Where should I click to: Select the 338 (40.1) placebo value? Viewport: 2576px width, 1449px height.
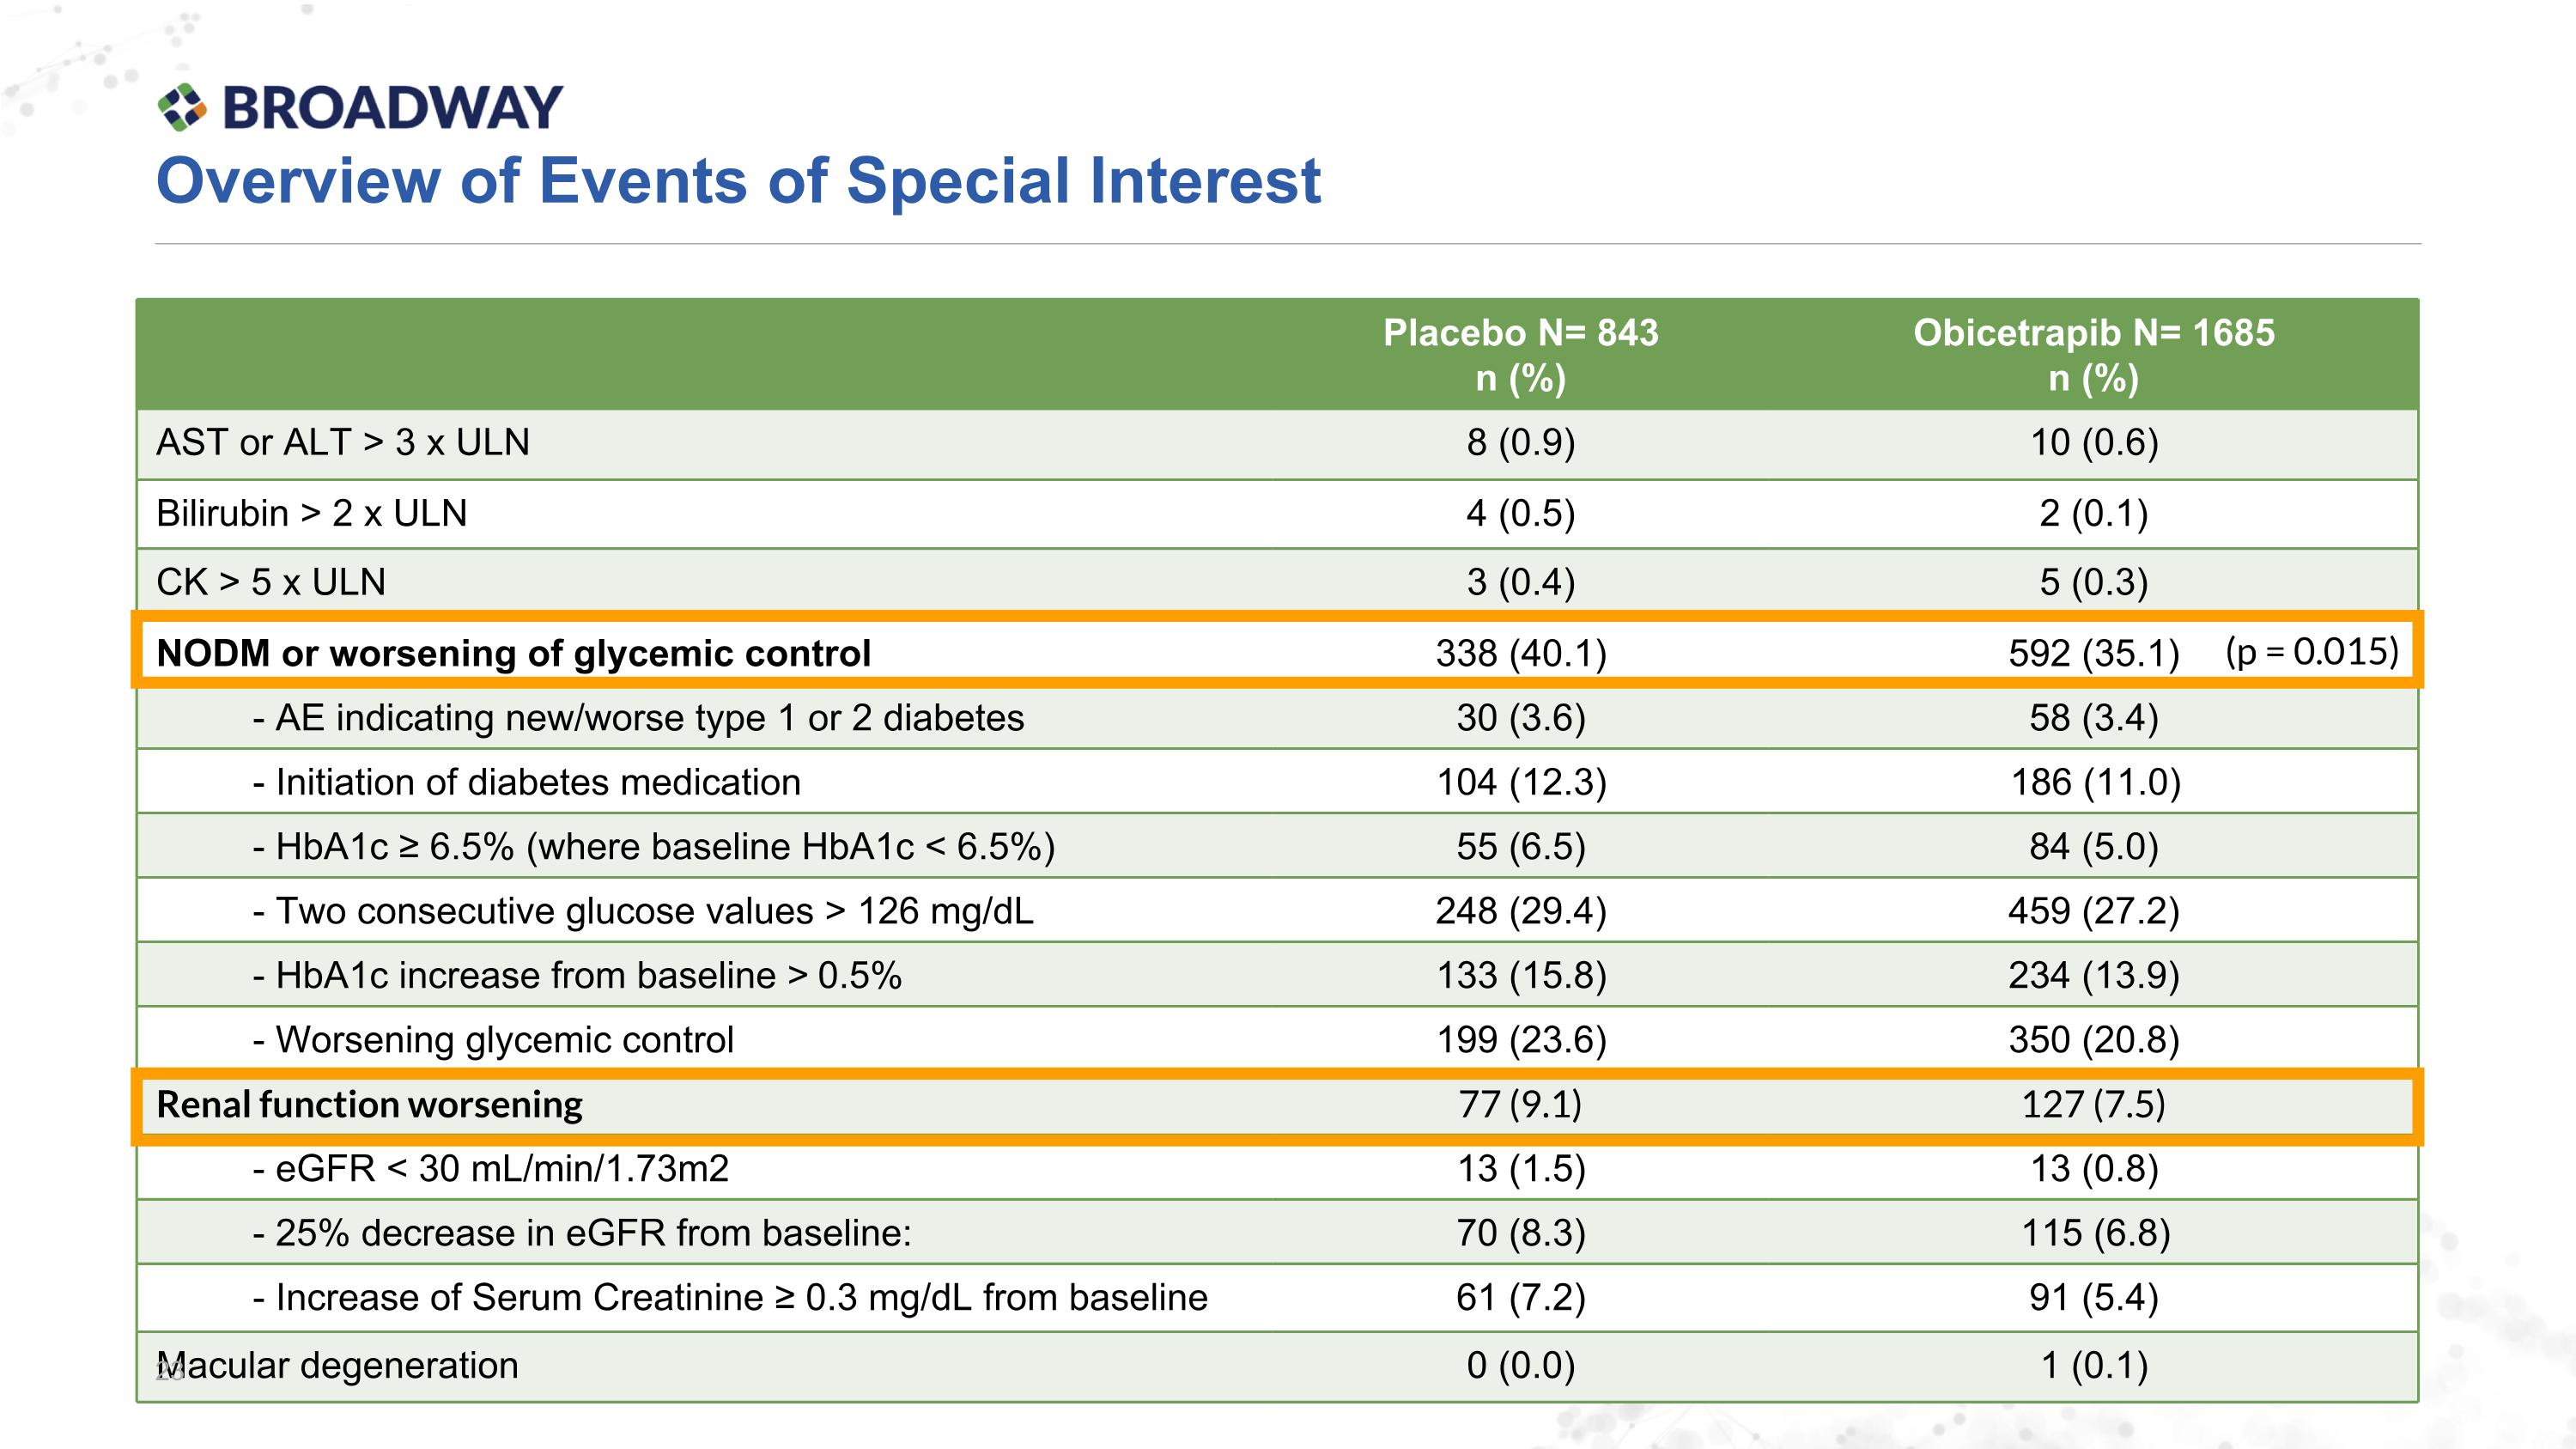pos(1520,653)
